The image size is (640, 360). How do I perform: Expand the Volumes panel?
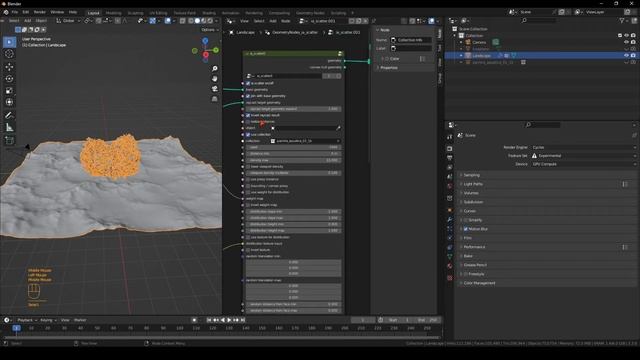546,193
